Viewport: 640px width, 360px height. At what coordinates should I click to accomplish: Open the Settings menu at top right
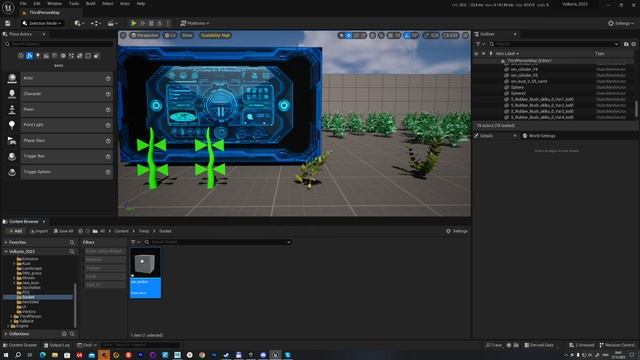(x=621, y=23)
